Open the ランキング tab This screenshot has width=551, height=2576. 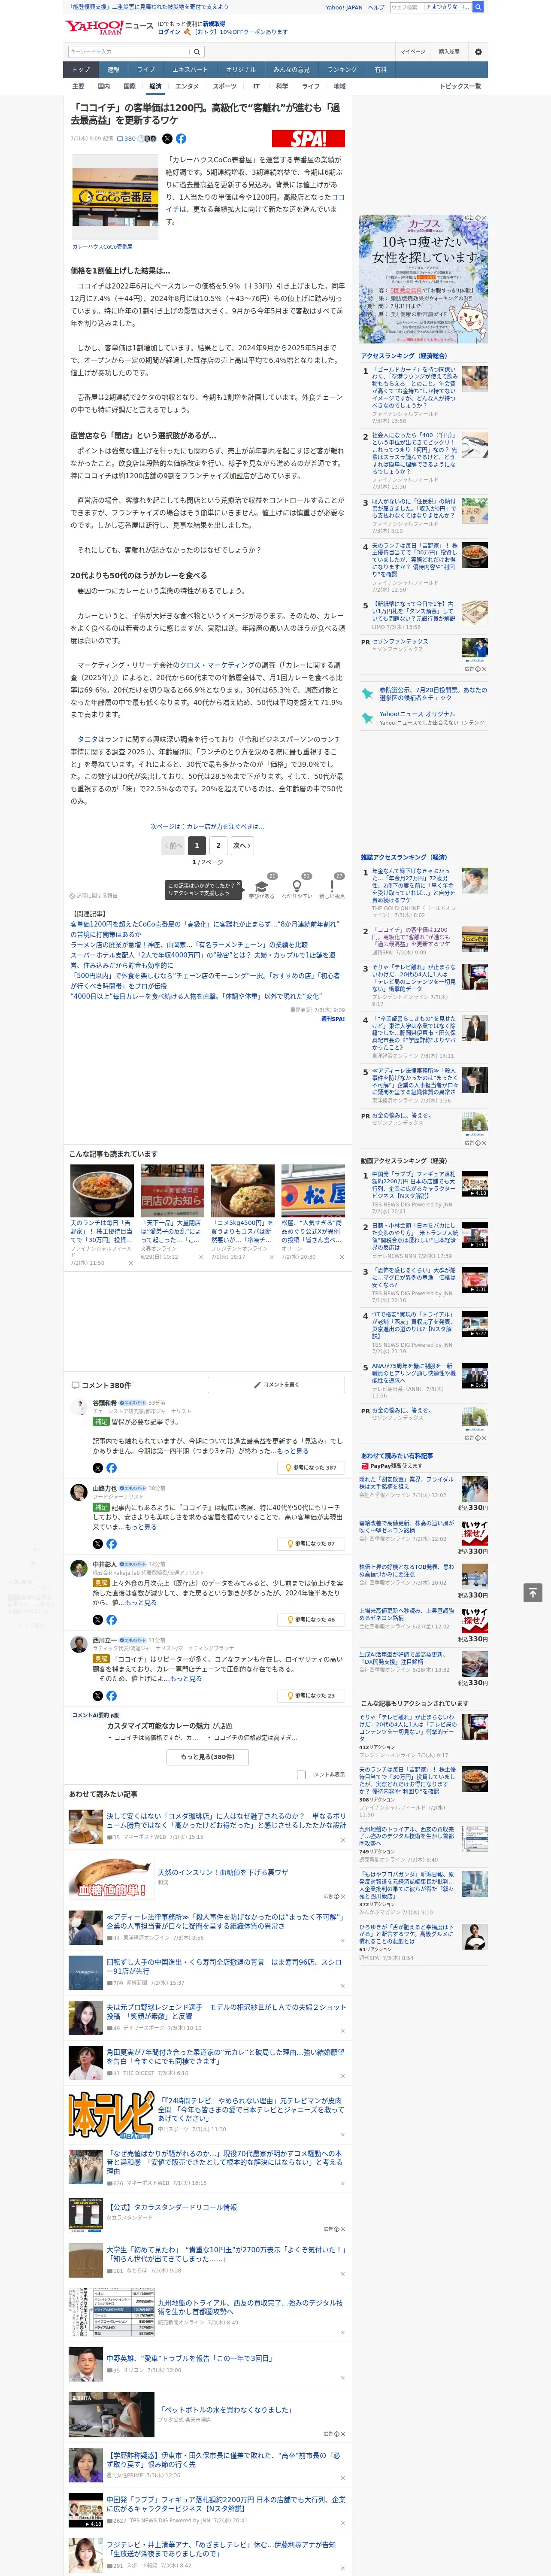click(x=342, y=70)
